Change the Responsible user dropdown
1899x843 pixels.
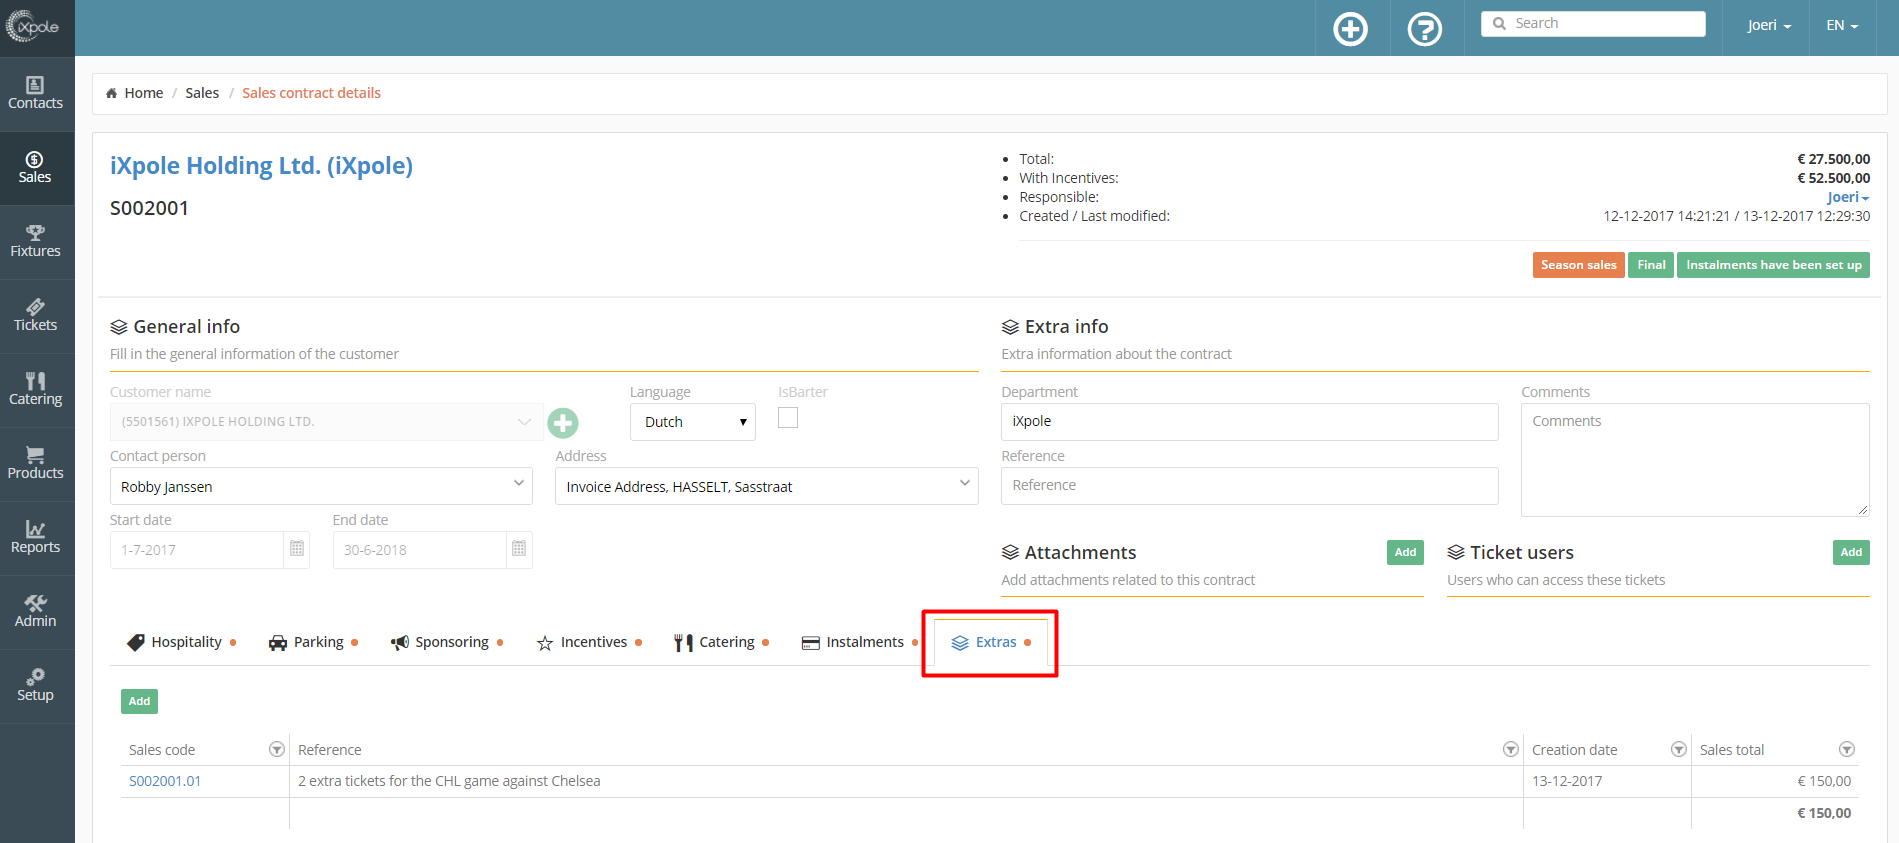coord(1847,197)
